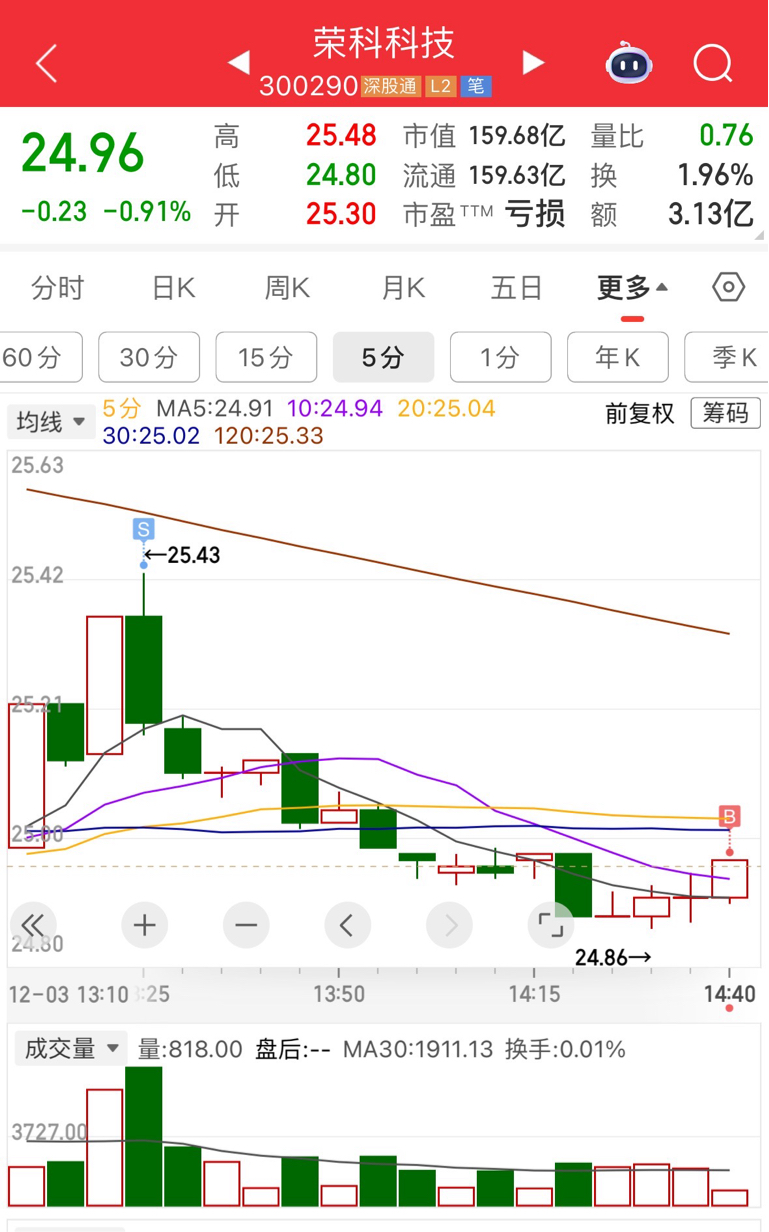Tap stock code 300290

click(308, 87)
